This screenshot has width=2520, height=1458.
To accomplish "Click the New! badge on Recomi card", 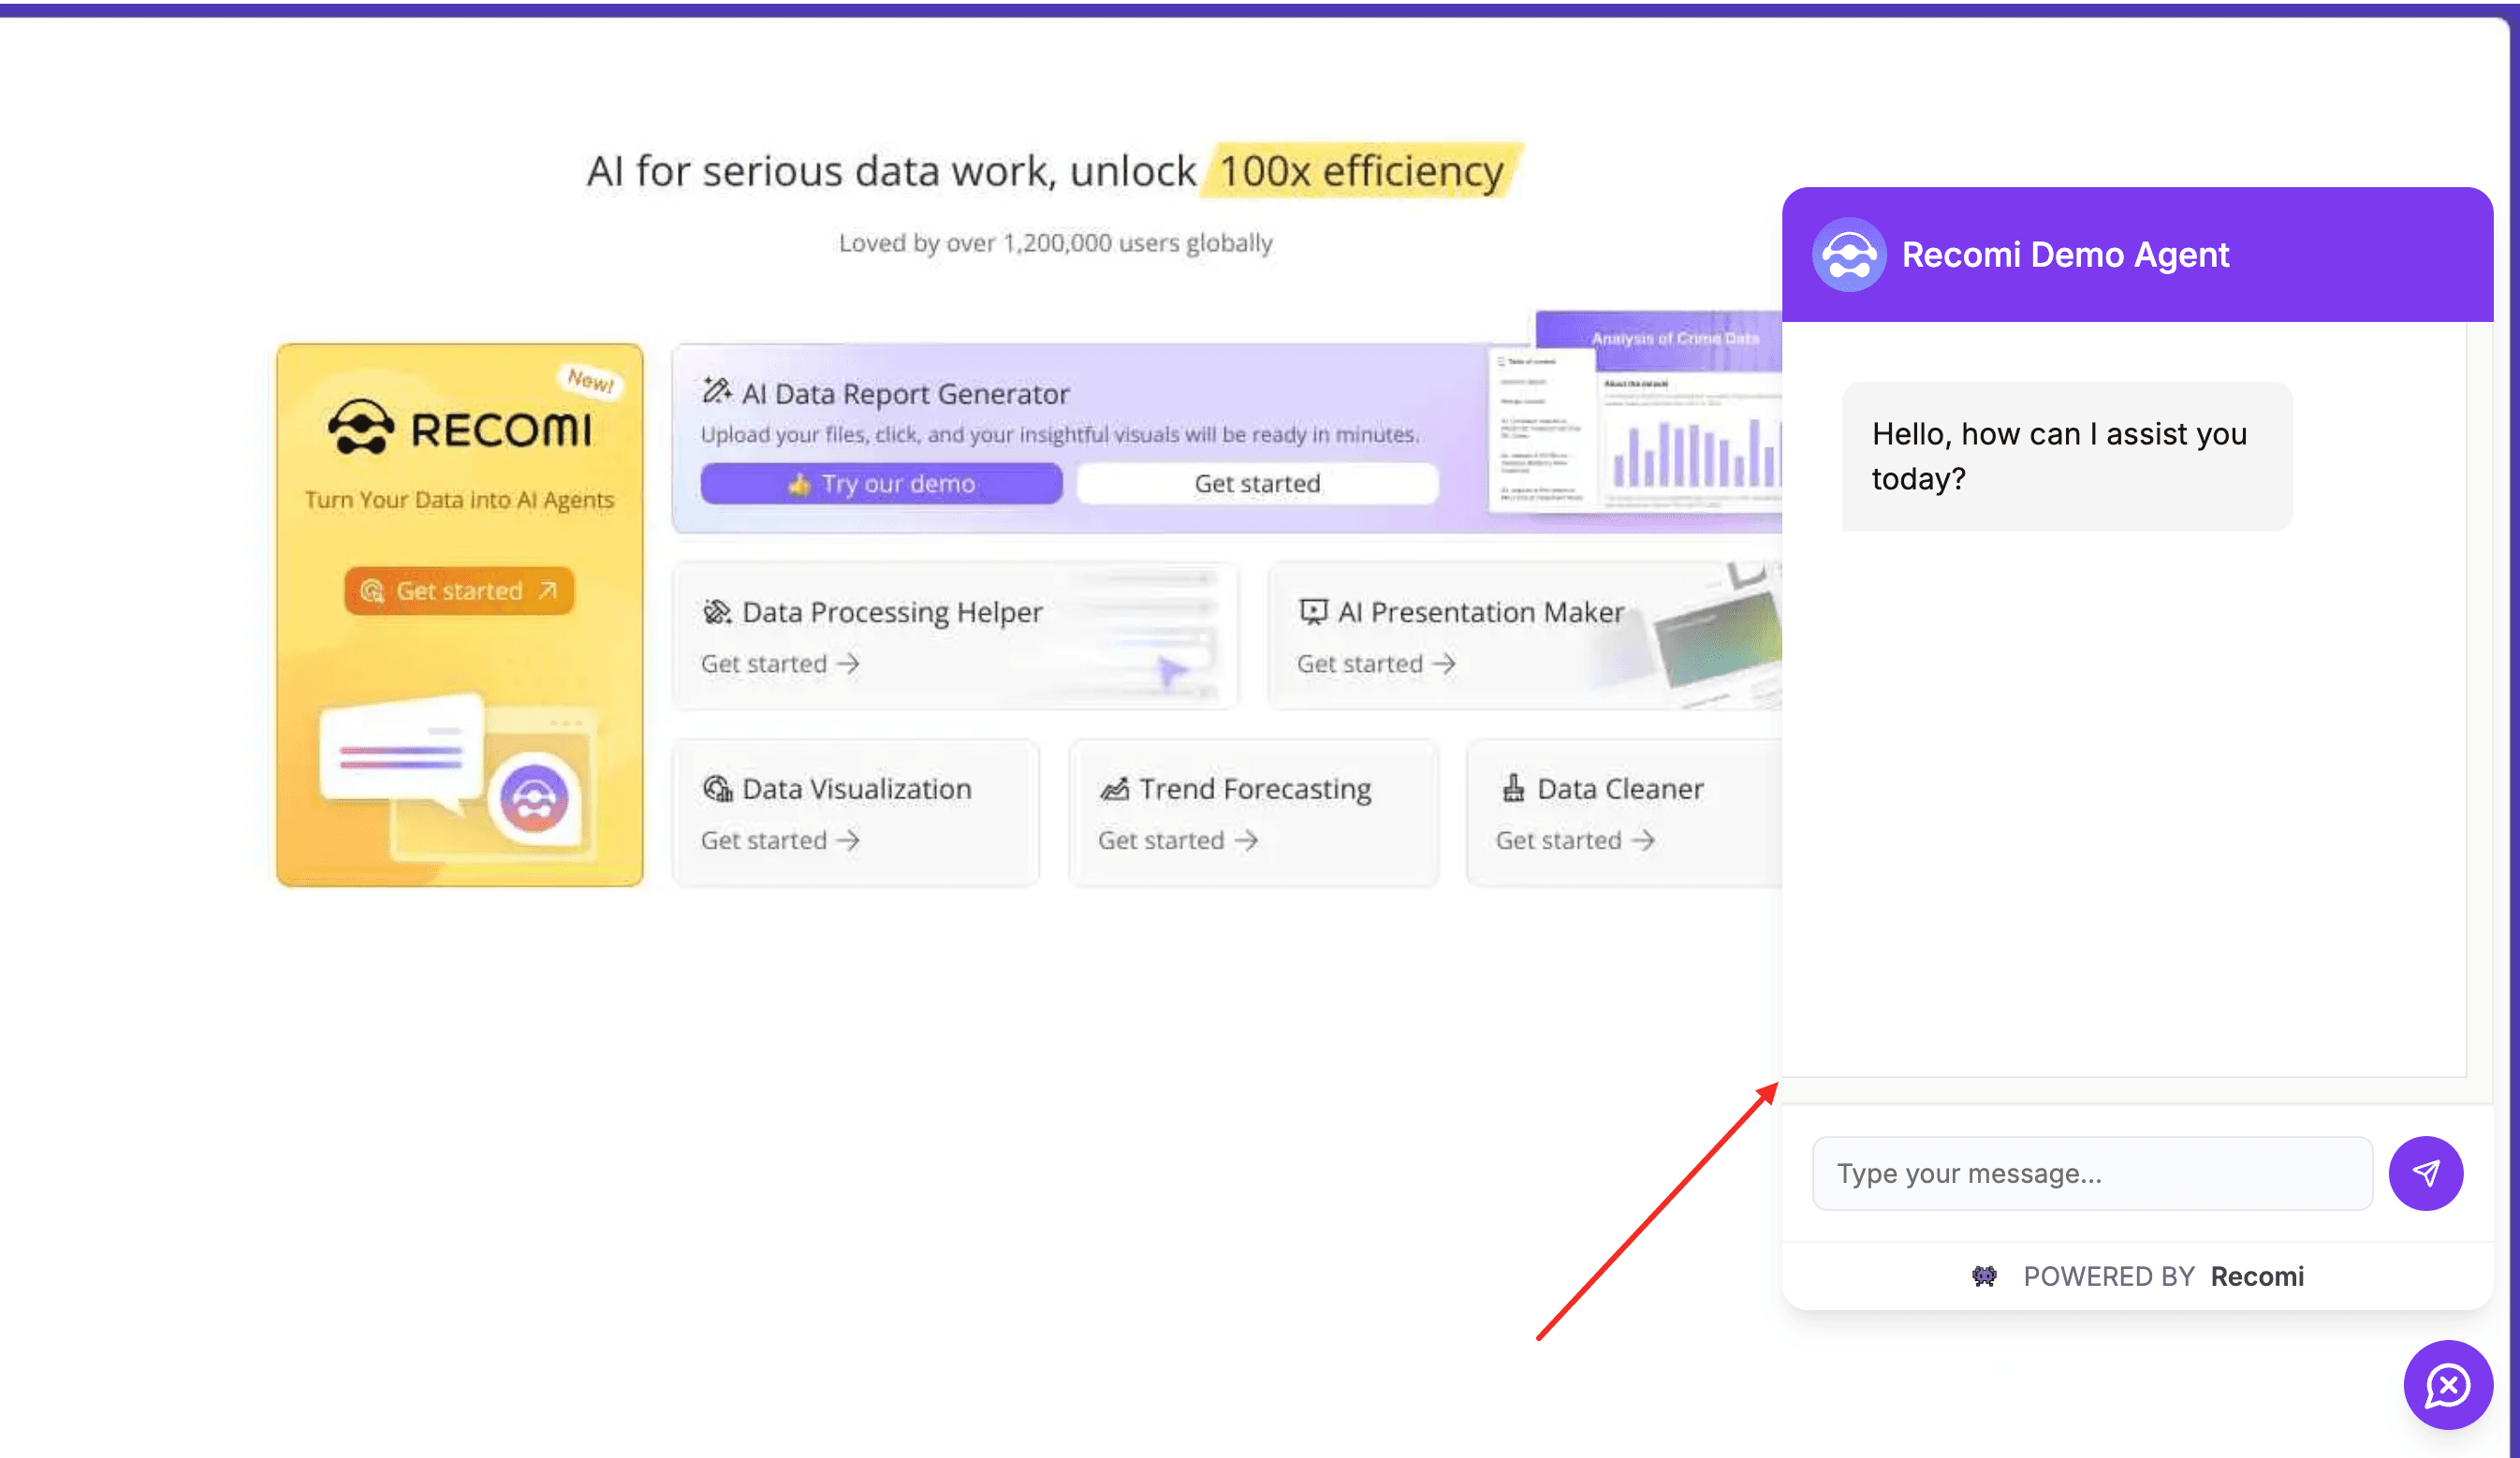I will click(590, 380).
